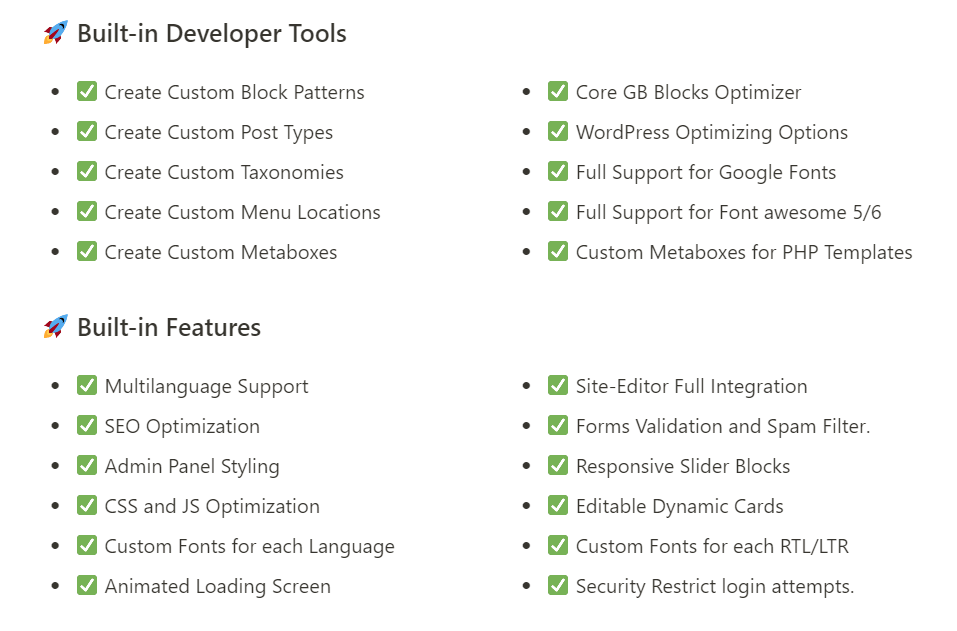Screen dimensions: 957x631
Task: Click green checkmark next to Create Custom Block Patterns
Action: coord(87,92)
